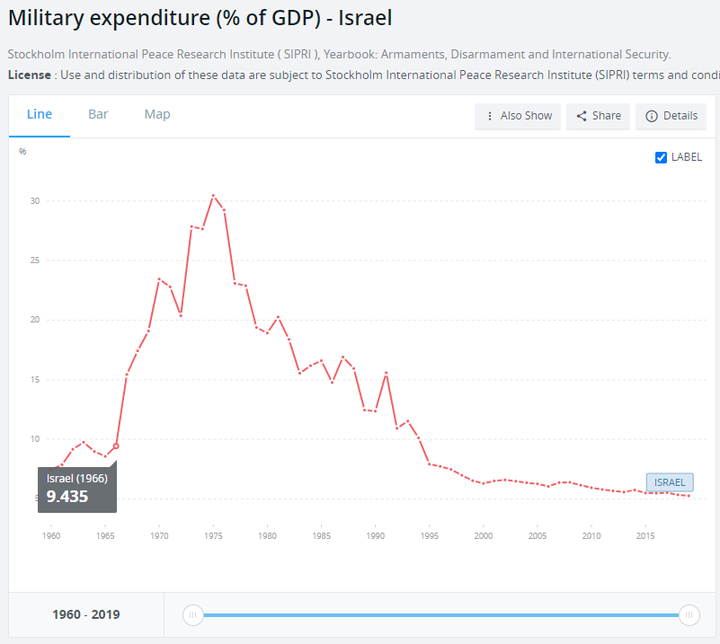Click the left year range slider handle

[x=193, y=615]
